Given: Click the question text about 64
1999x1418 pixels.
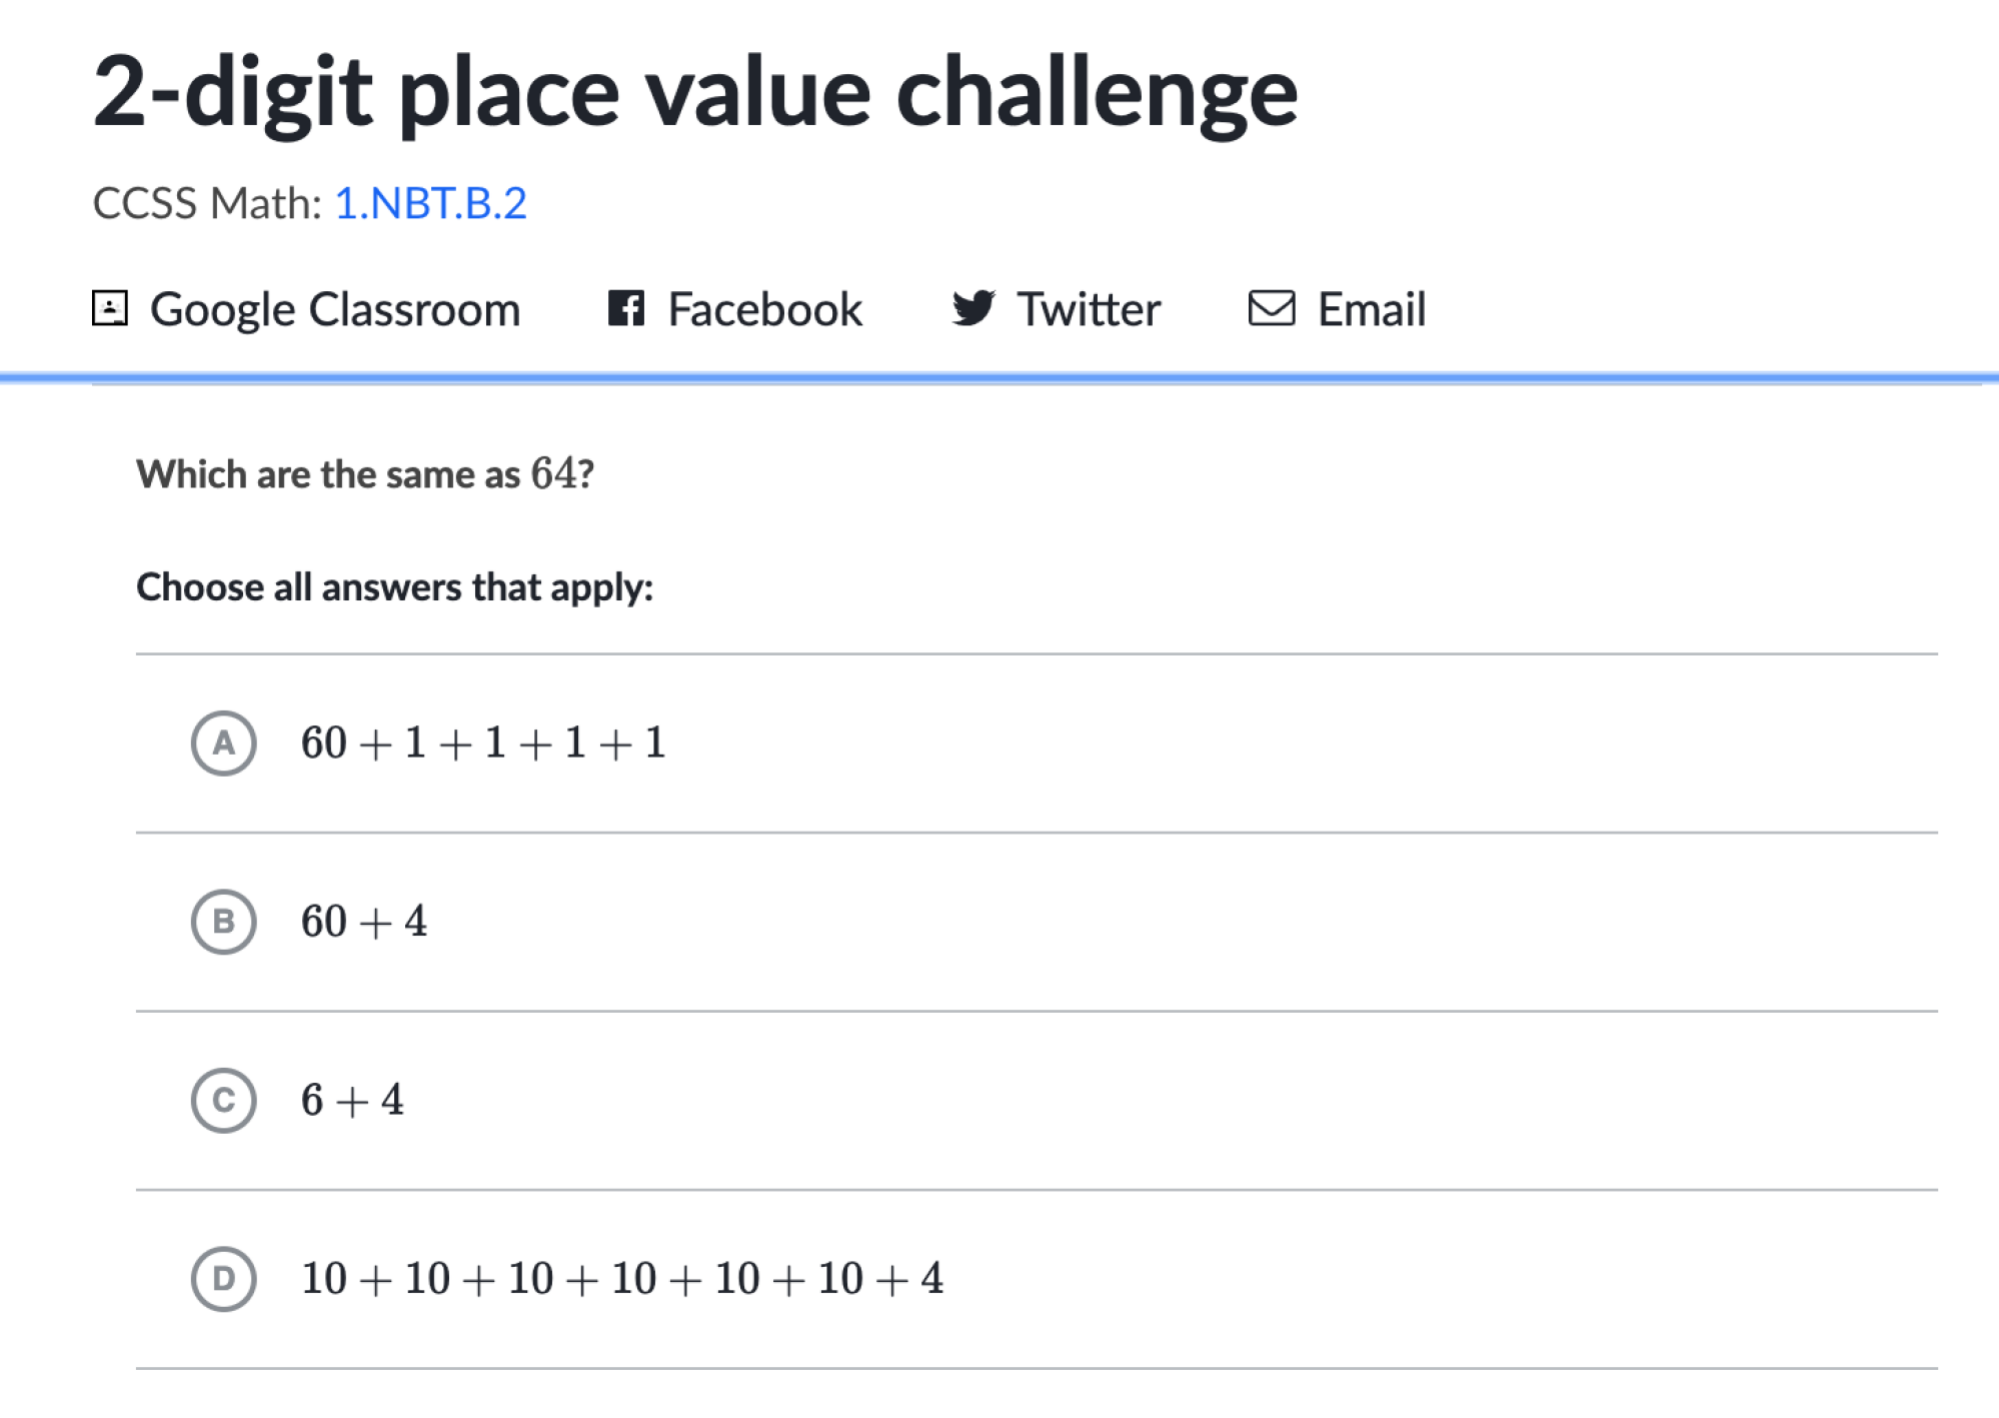Looking at the screenshot, I should tap(366, 474).
